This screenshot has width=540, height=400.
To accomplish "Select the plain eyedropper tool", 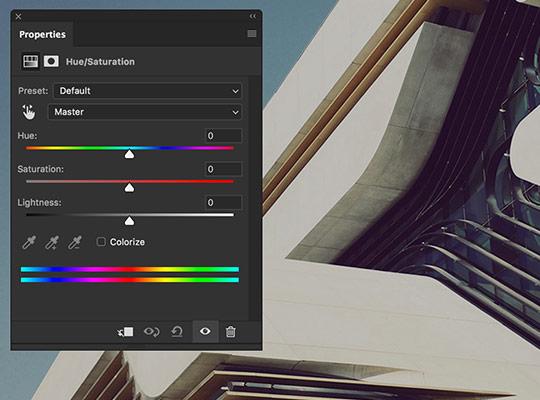I will pos(29,242).
